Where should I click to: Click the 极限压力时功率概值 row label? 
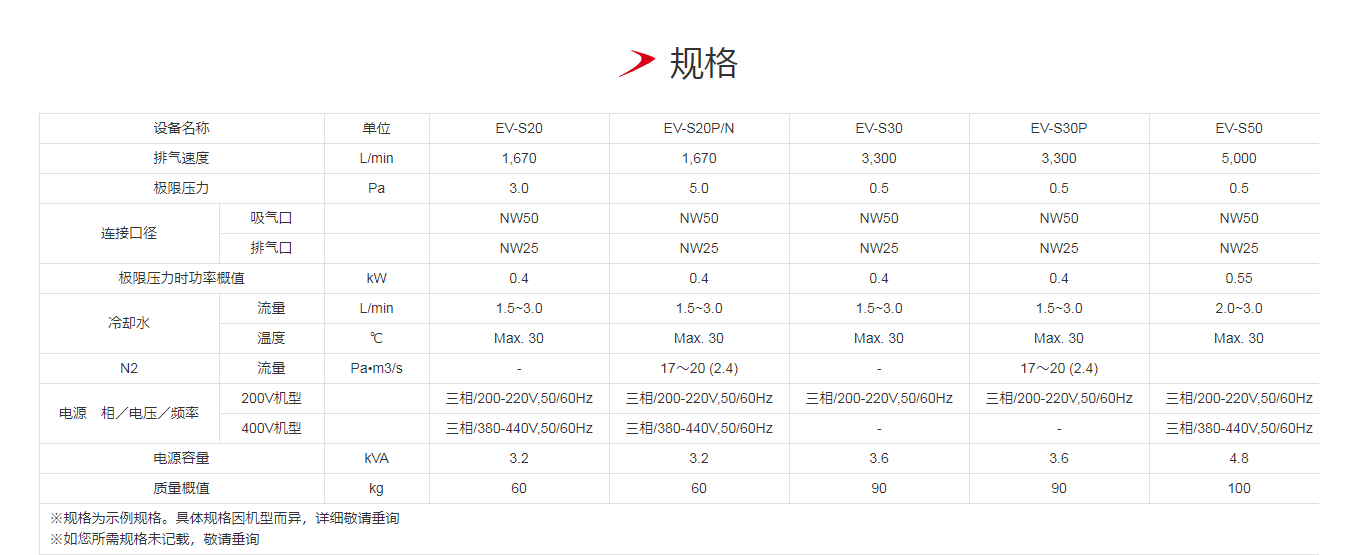(181, 278)
